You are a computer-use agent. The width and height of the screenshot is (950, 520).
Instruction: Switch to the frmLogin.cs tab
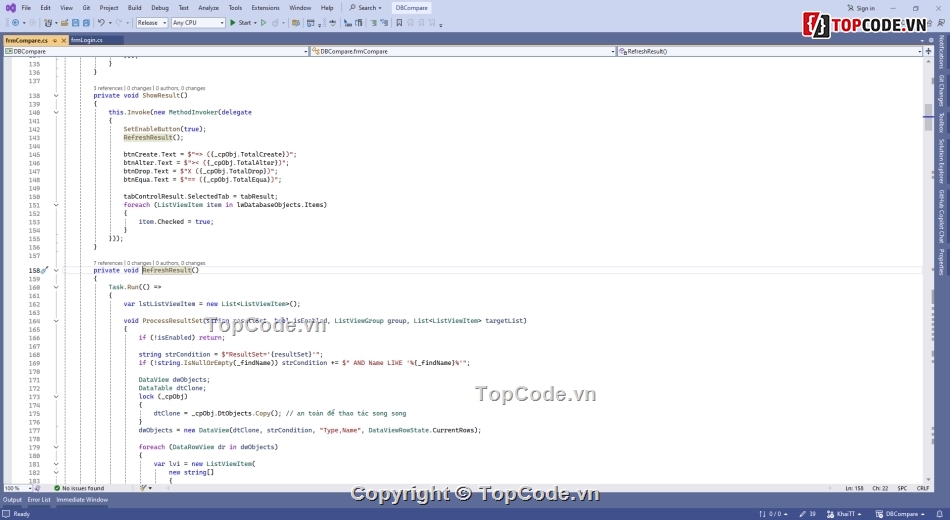pos(87,40)
